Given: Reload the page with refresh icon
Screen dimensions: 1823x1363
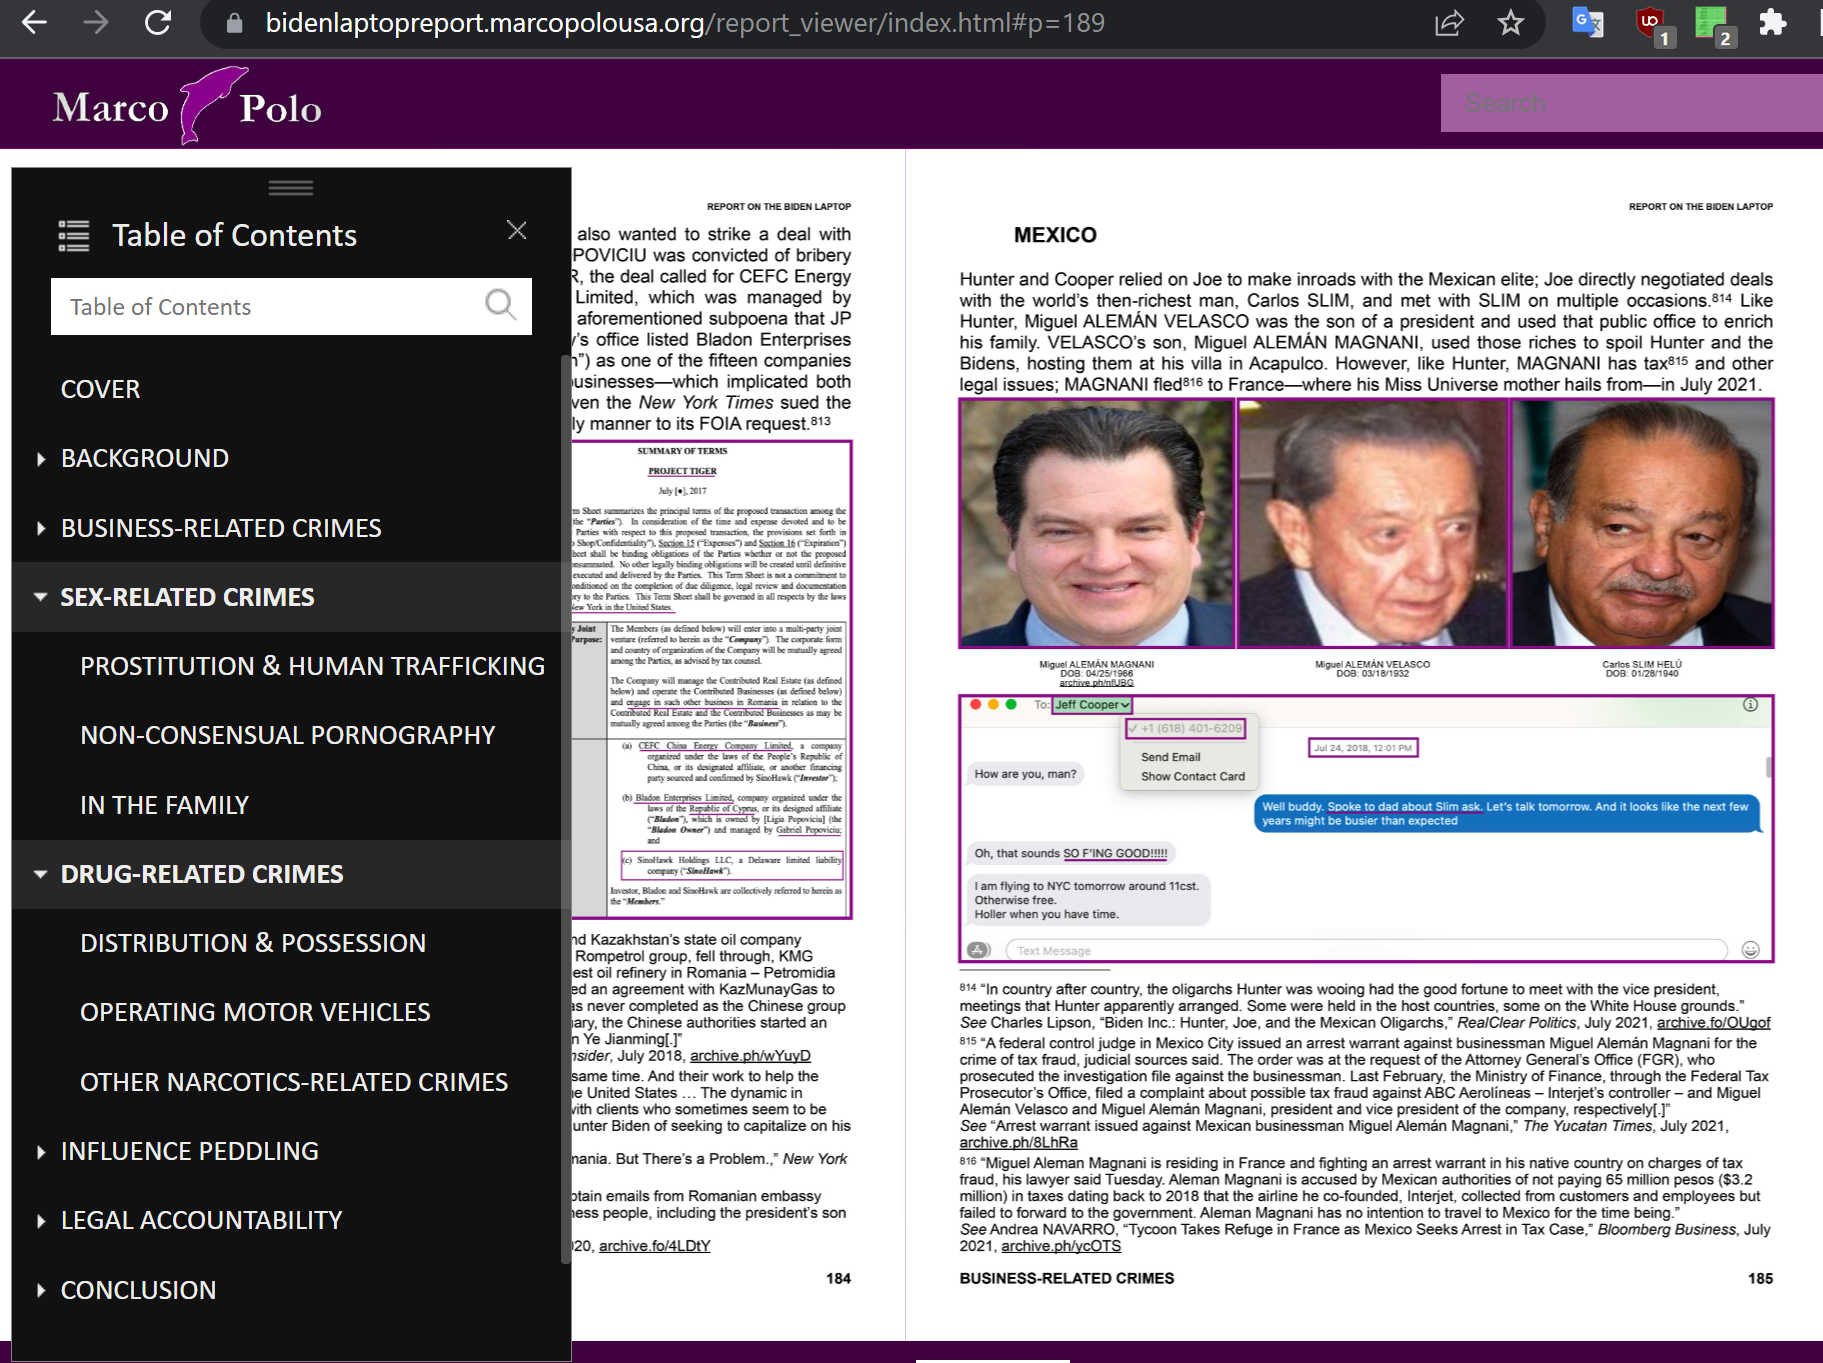Looking at the screenshot, I should pos(158,22).
